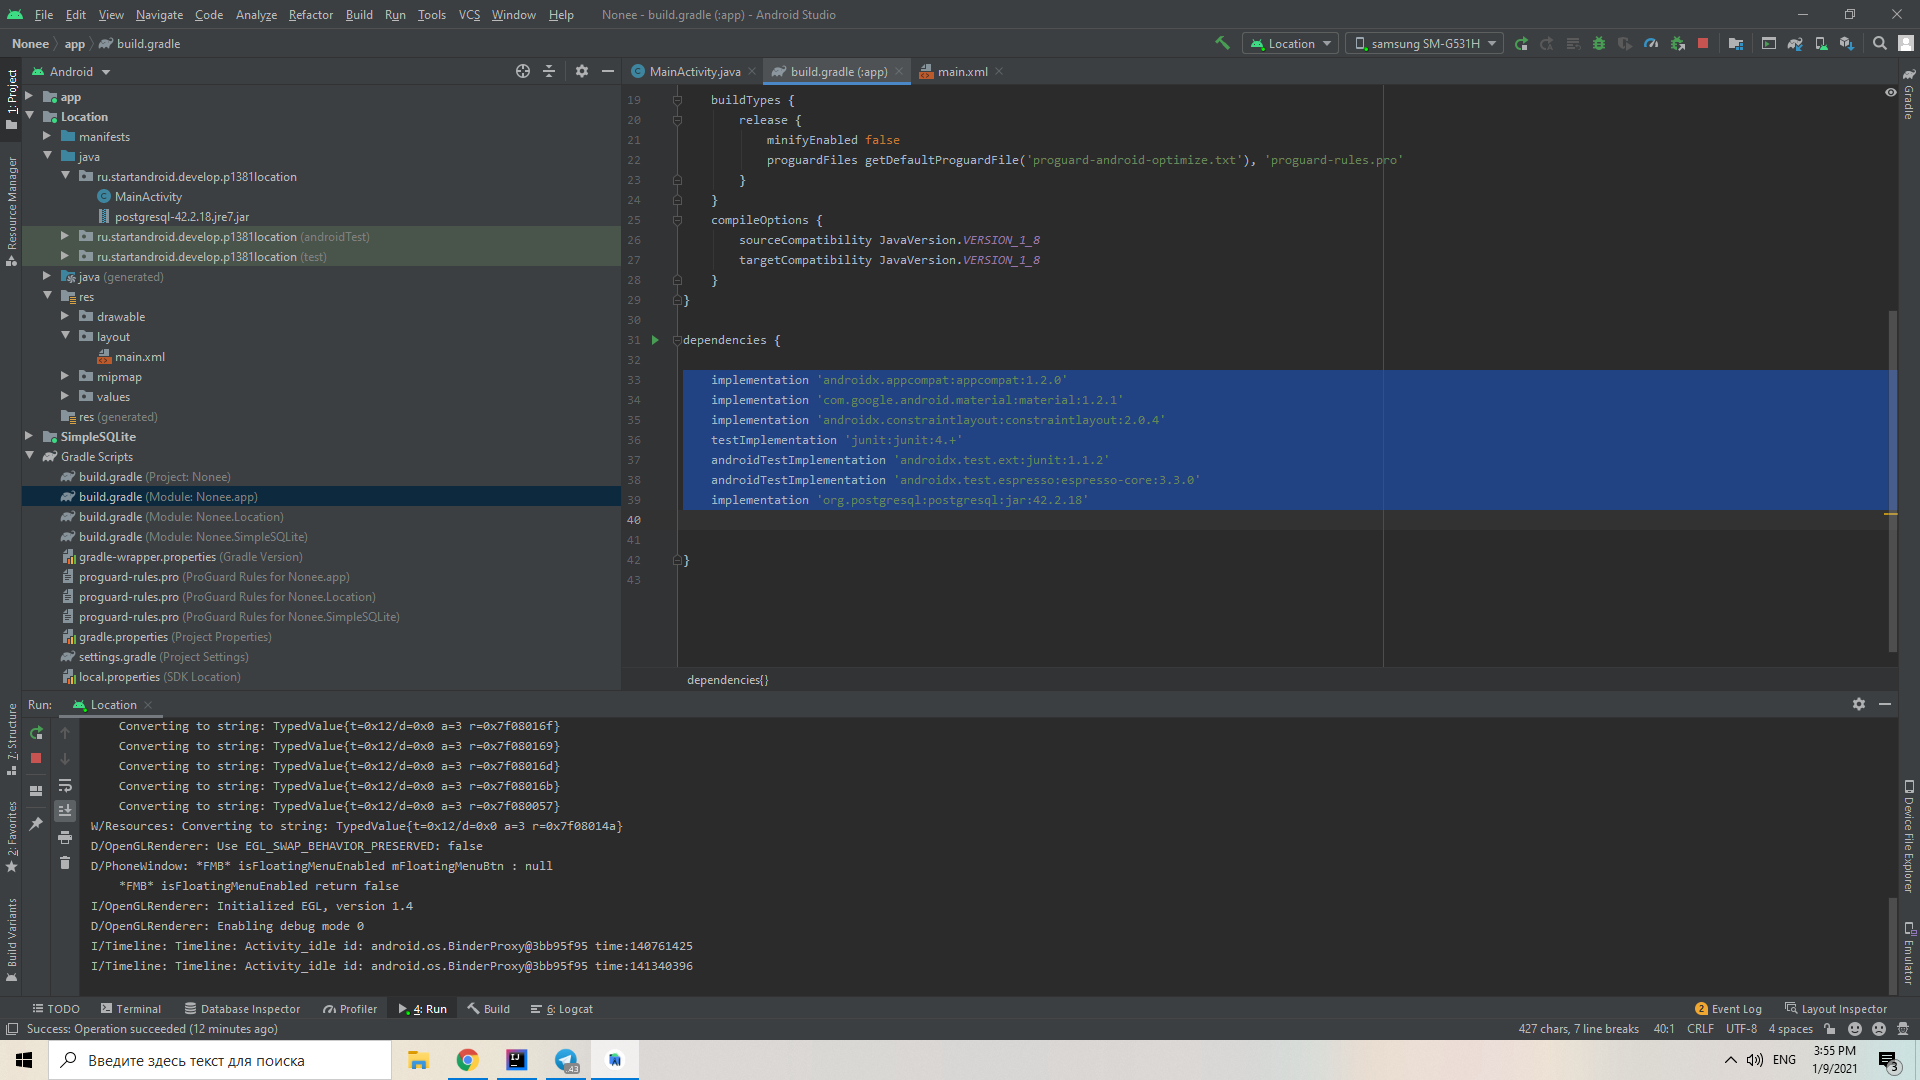
Task: Open Chrome from the Windows taskbar
Action: click(467, 1060)
